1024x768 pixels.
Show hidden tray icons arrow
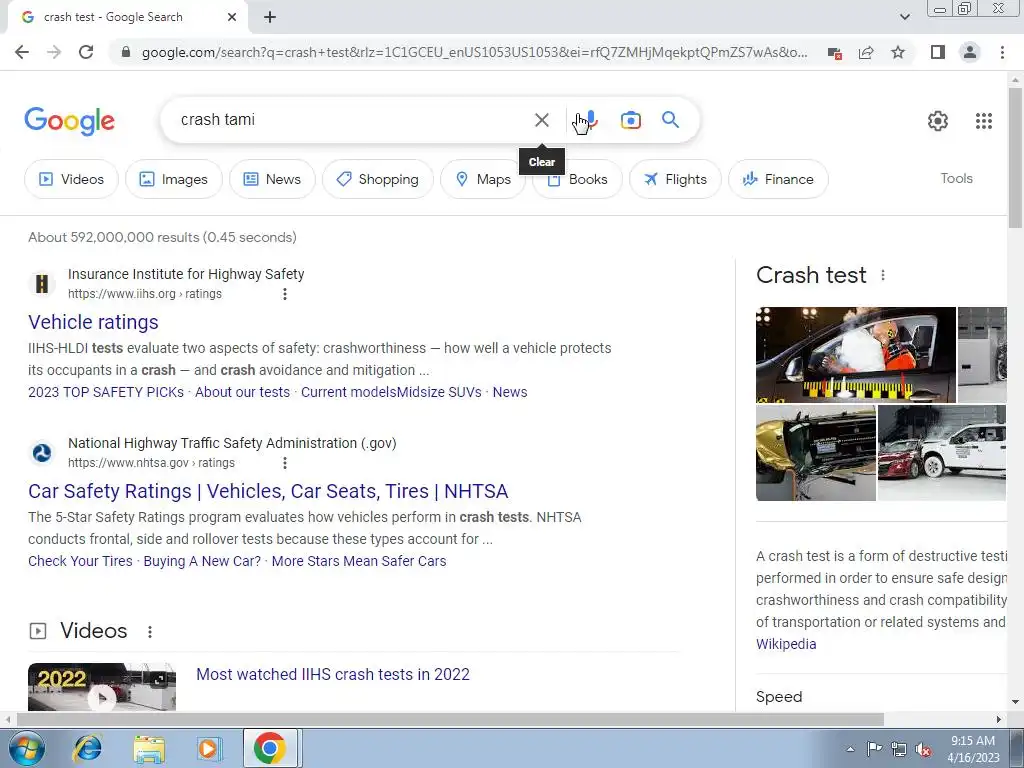850,749
